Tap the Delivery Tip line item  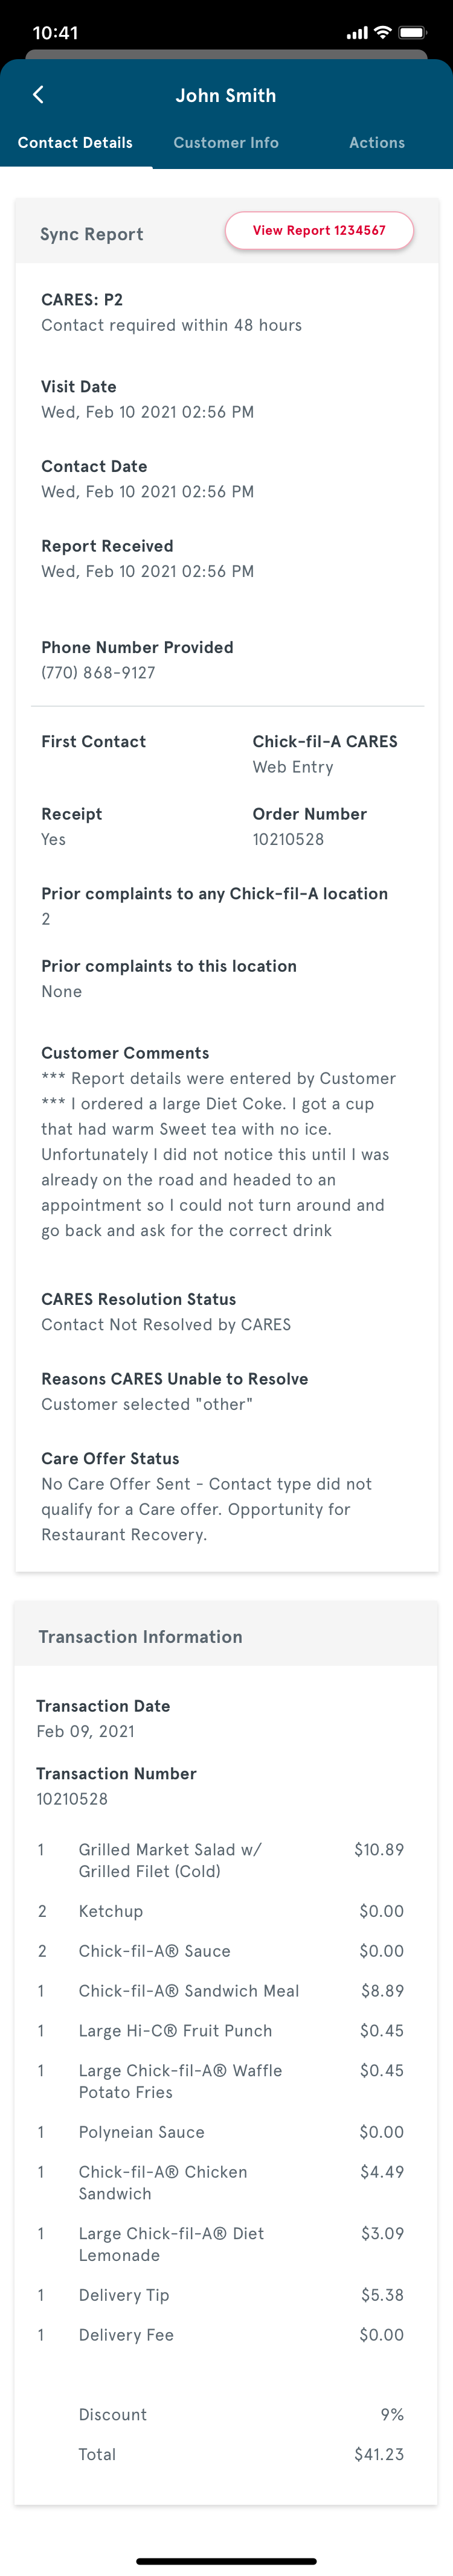[x=124, y=2295]
